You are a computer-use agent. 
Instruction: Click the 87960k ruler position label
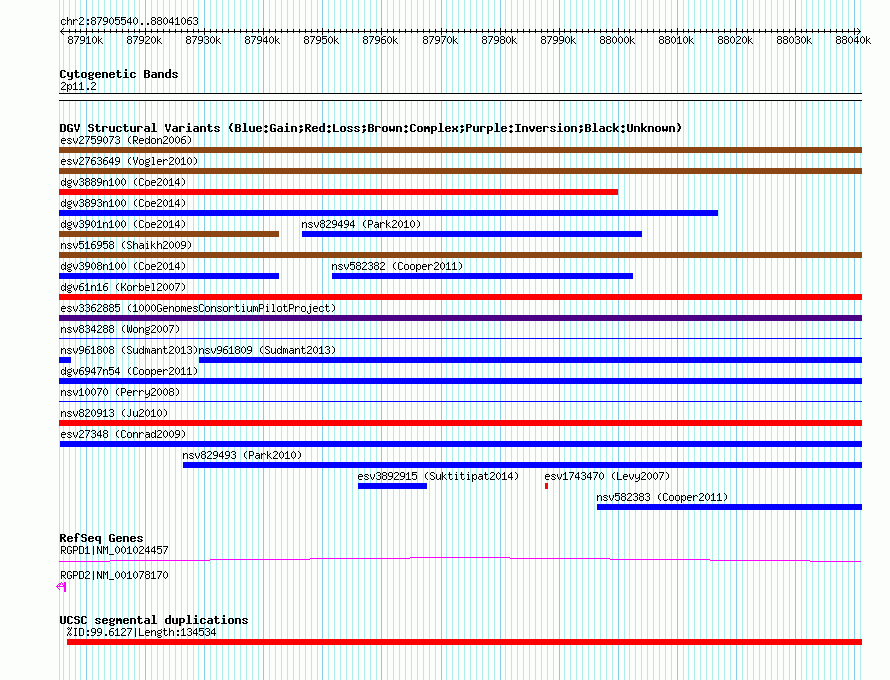[380, 41]
